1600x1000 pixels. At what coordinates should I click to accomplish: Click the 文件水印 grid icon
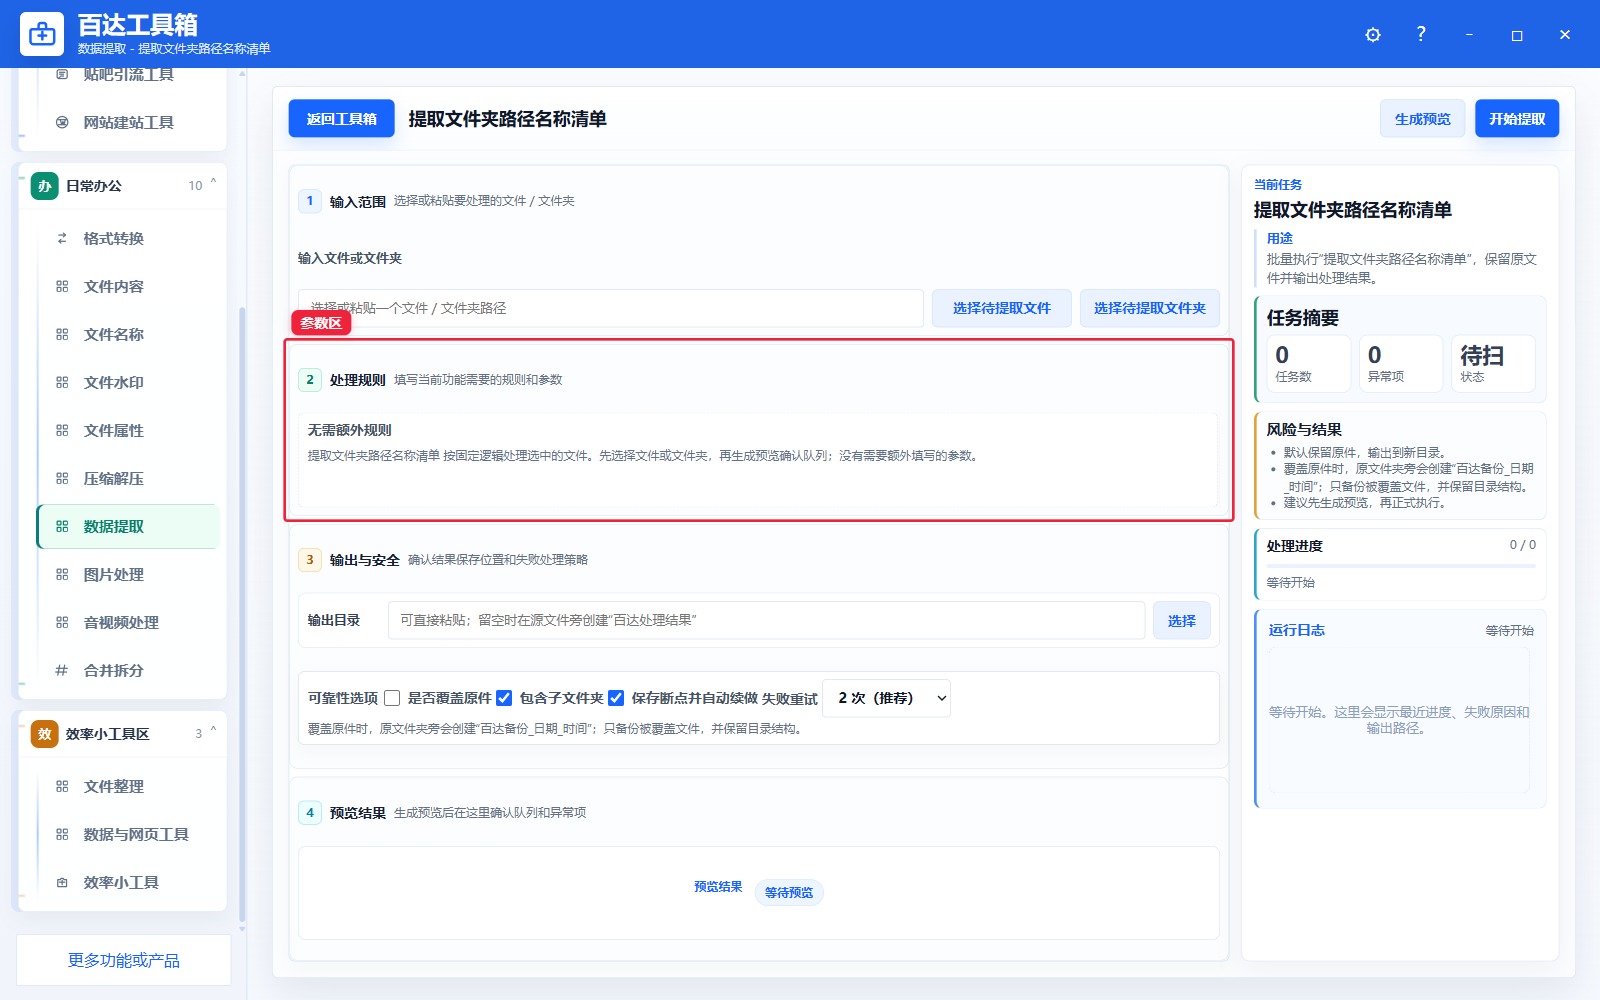click(62, 382)
